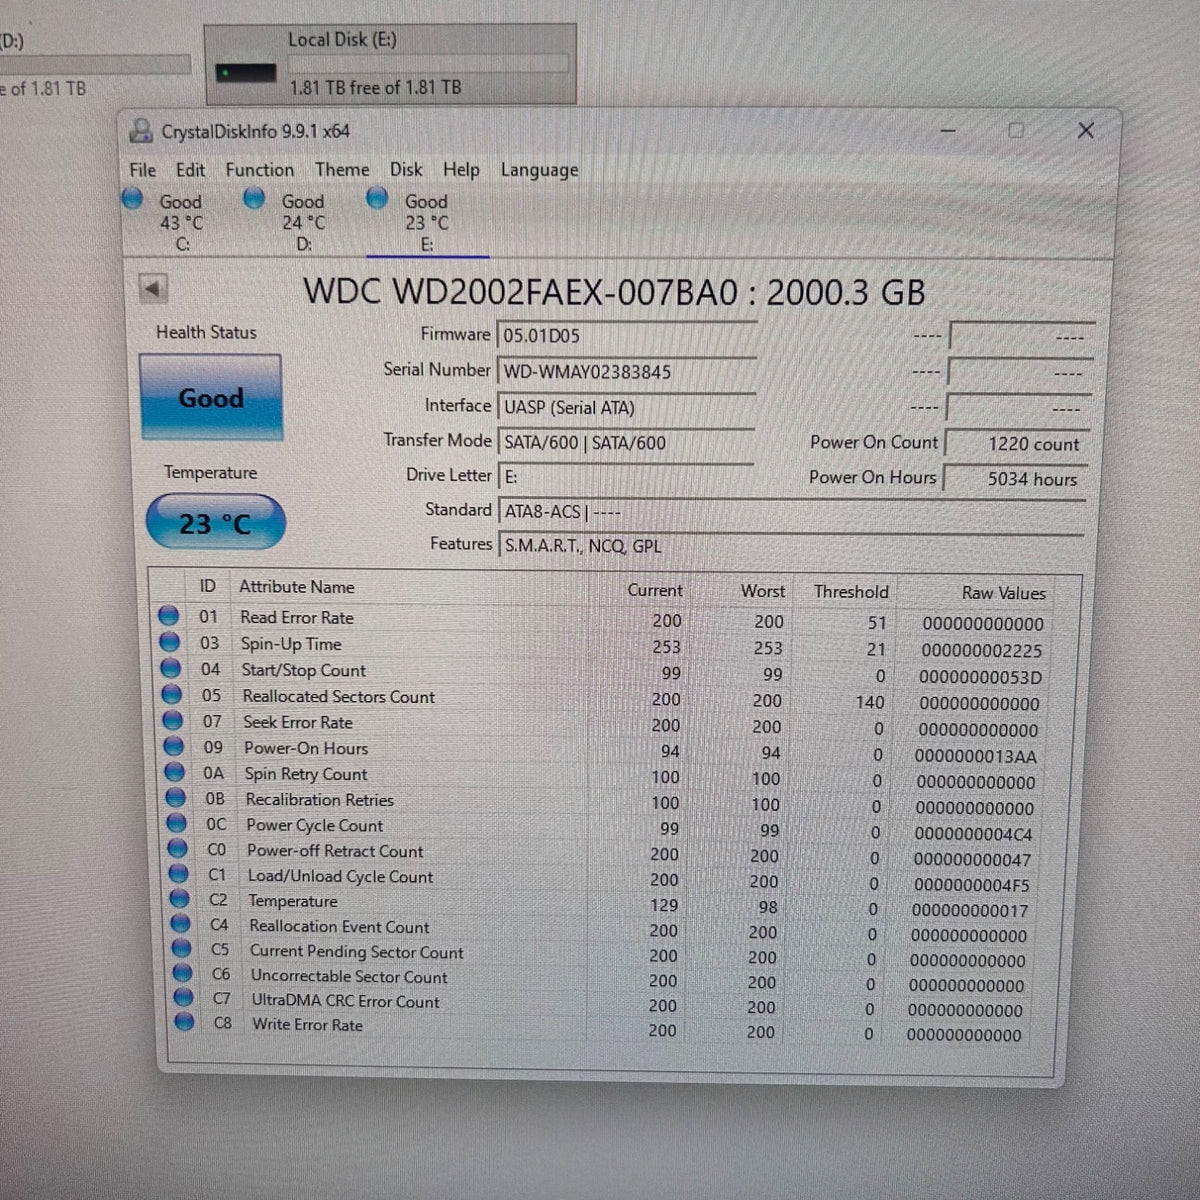Screen dimensions: 1200x1200
Task: Click raw value 000000002225 of Spin-Up Time
Action: 982,650
